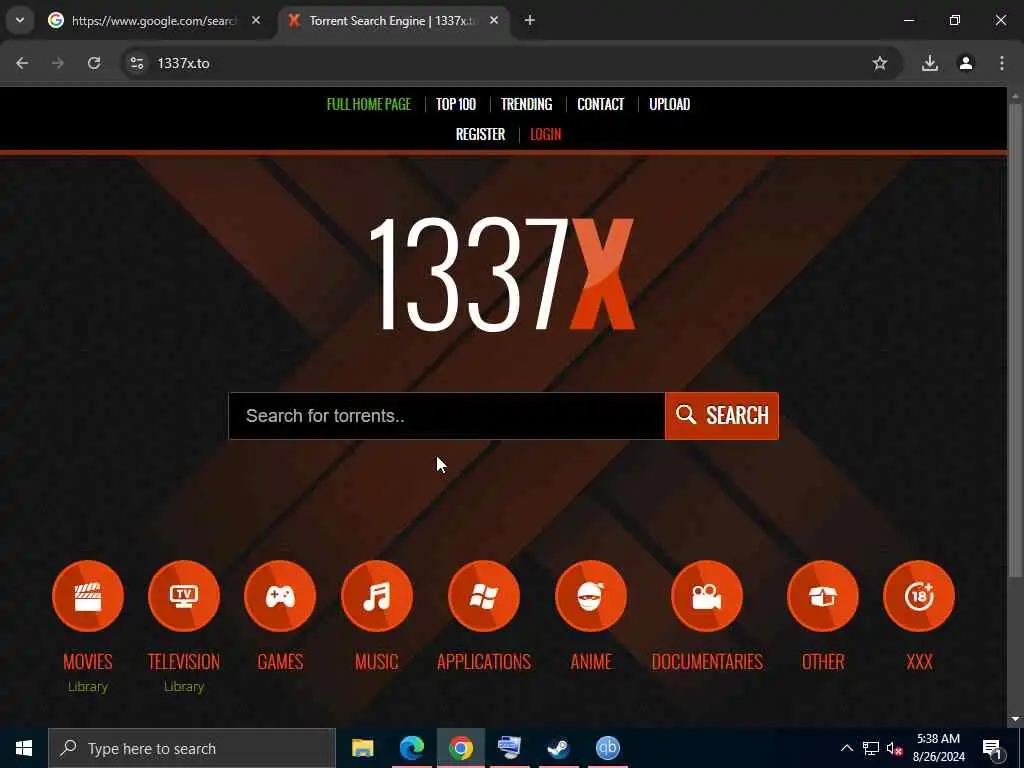Open the Top 100 page
This screenshot has height=768, width=1024.
pos(456,104)
